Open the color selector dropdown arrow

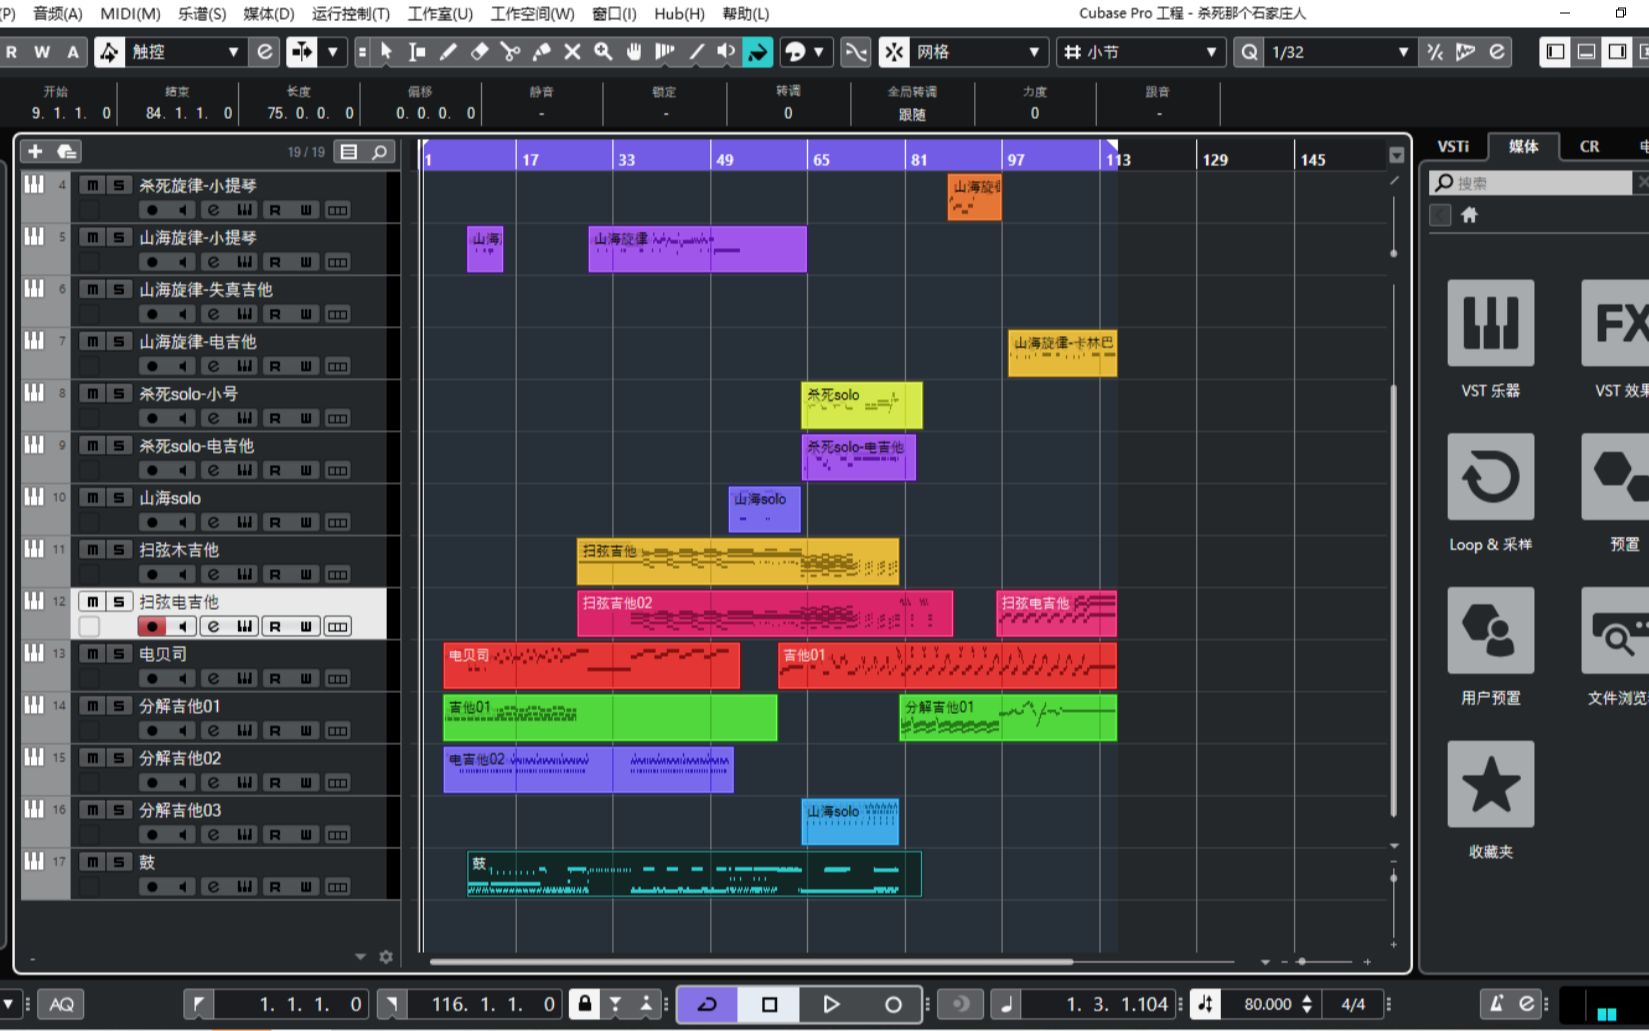point(820,52)
